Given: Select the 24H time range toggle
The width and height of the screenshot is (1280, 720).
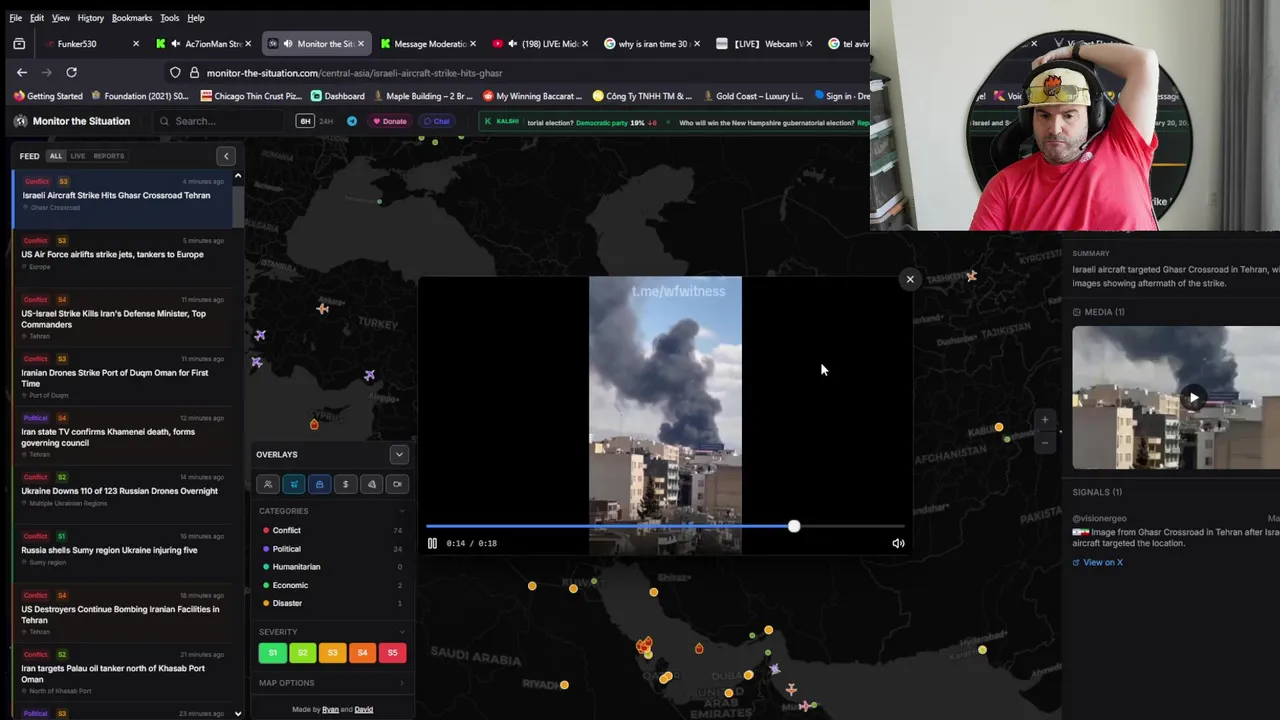Looking at the screenshot, I should [325, 121].
